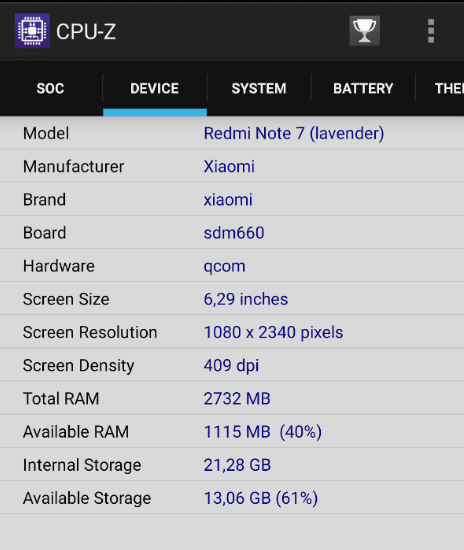This screenshot has width=464, height=550.
Task: Select the Model row Redmi Note 7
Action: [x=232, y=133]
